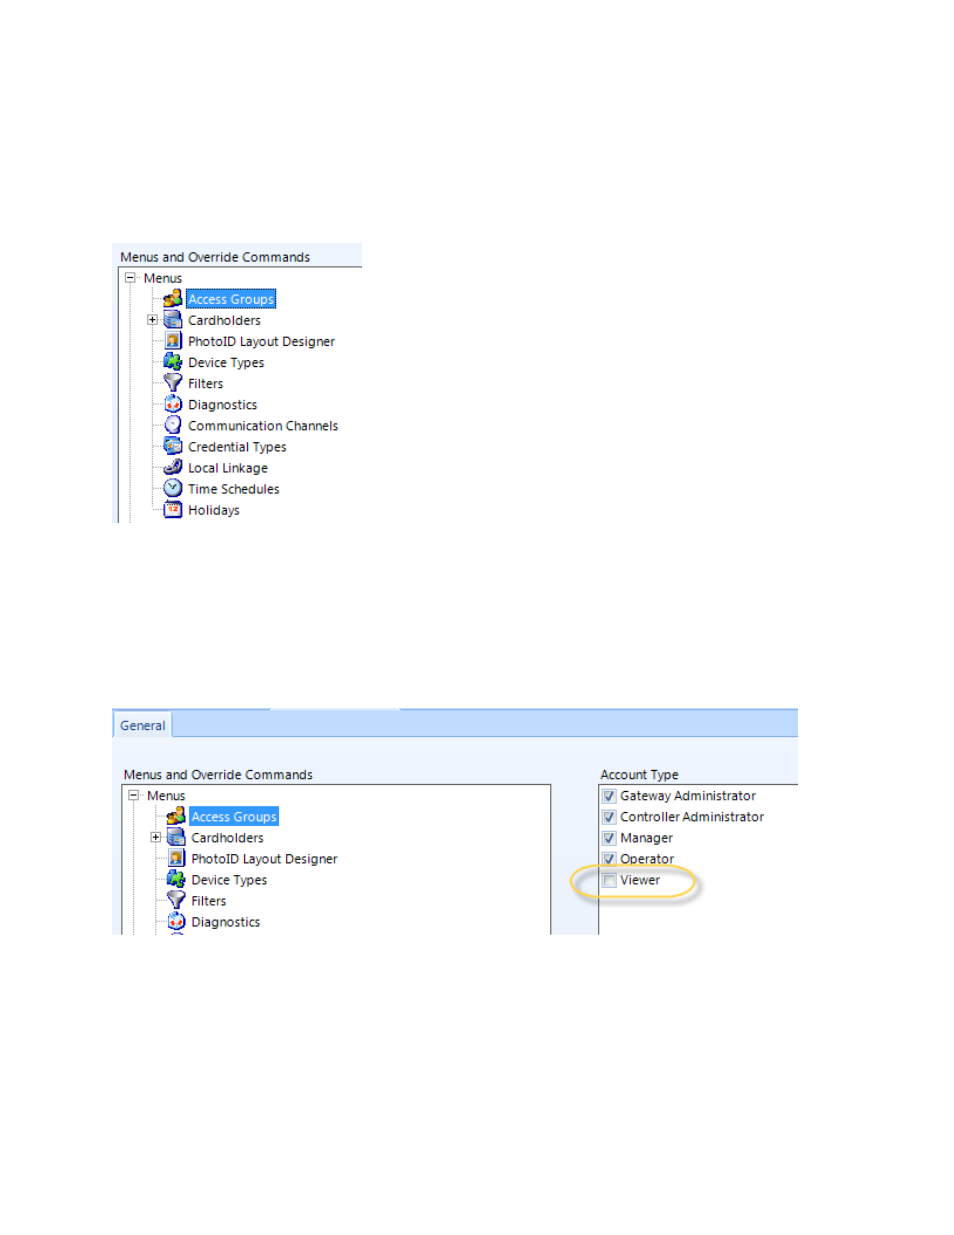Select Filters label in lower tree
Viewport: 954px width, 1235px height.
208,900
